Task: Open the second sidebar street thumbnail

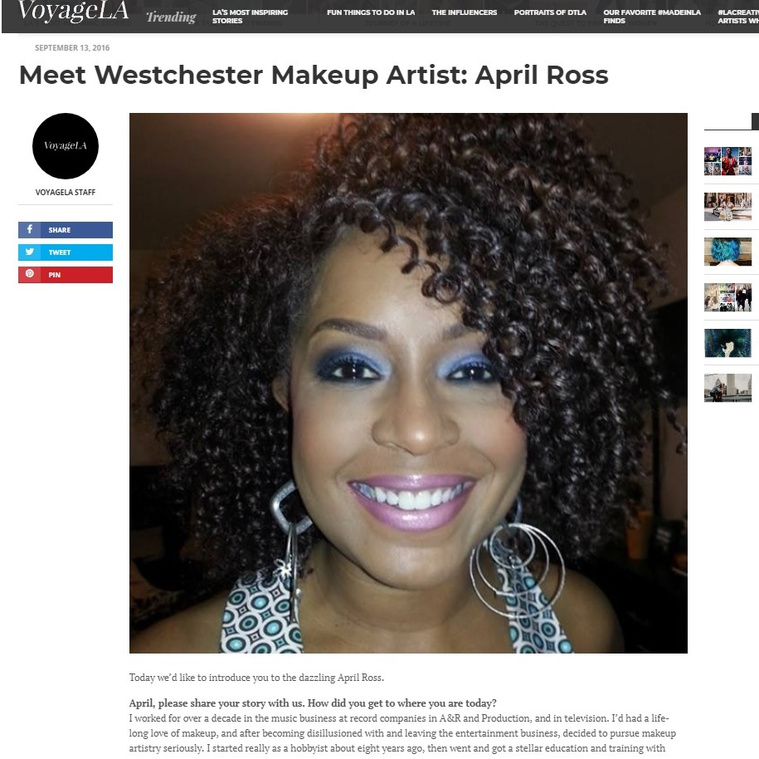Action: point(728,207)
